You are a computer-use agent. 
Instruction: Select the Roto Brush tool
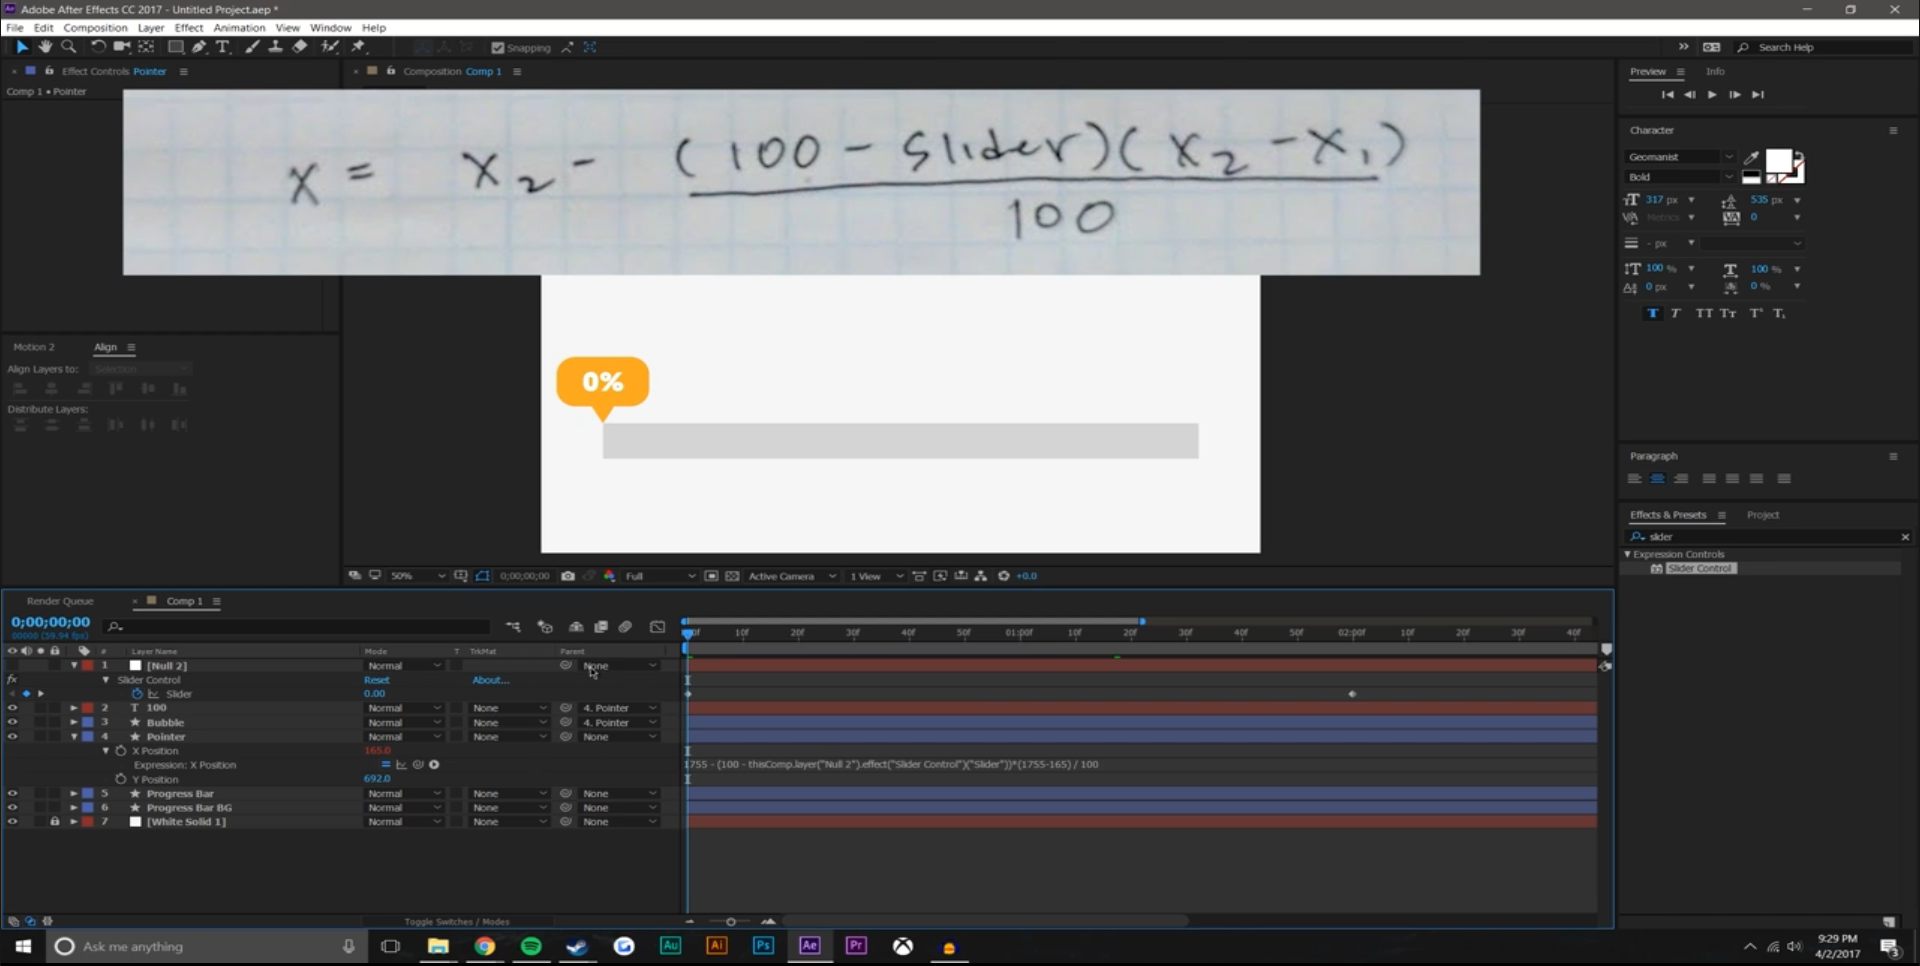coord(329,47)
